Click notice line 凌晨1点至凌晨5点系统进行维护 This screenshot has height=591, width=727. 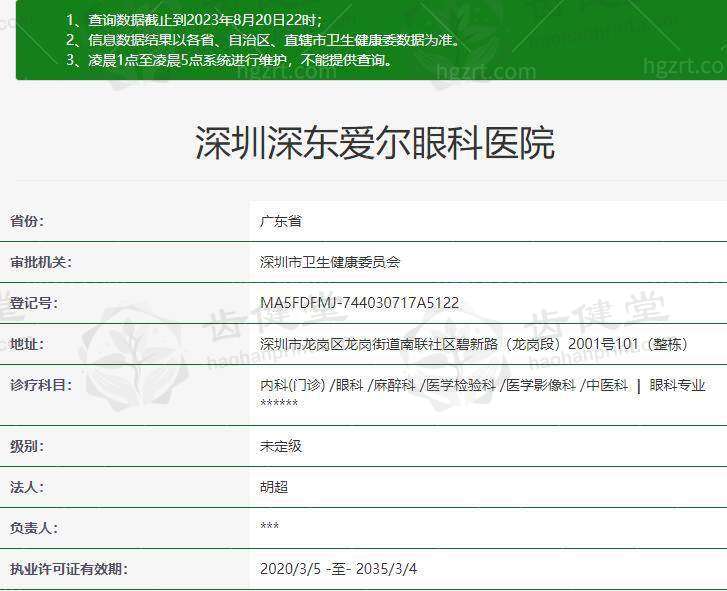(229, 60)
